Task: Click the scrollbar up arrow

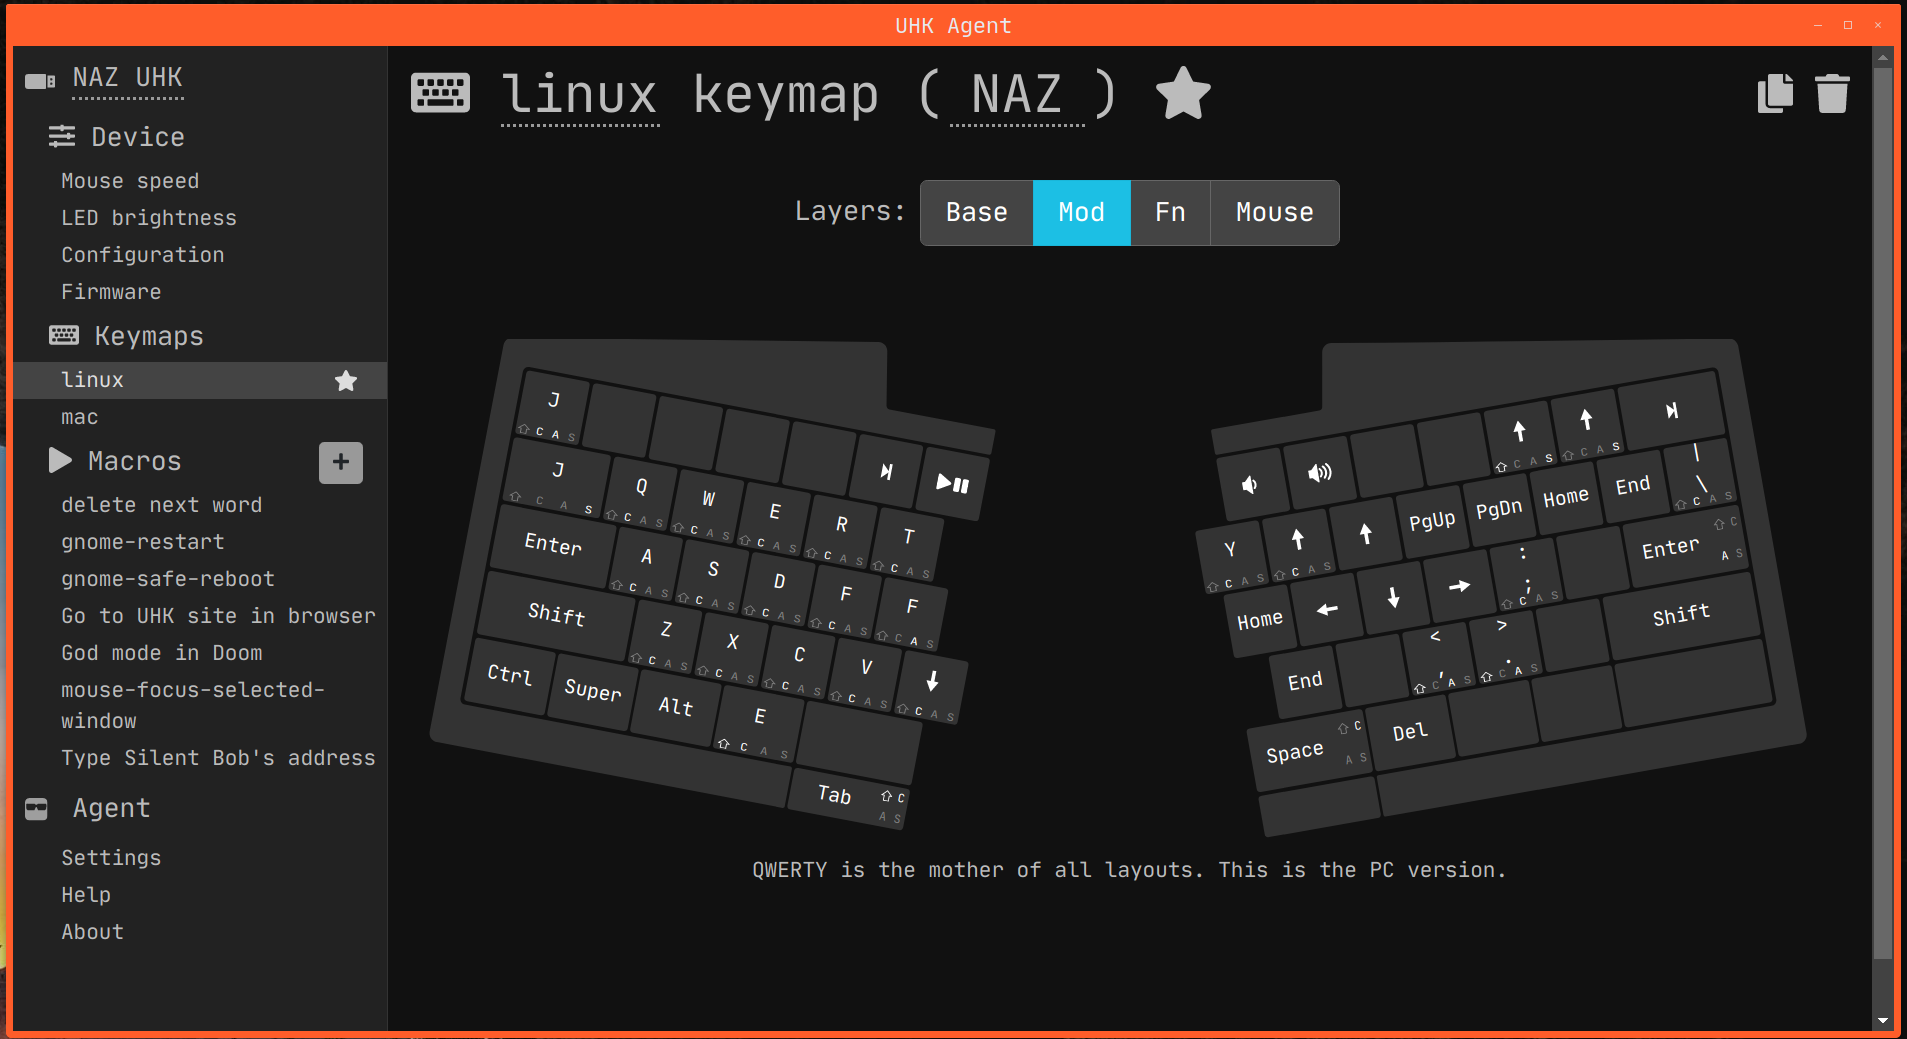Action: coord(1883,57)
